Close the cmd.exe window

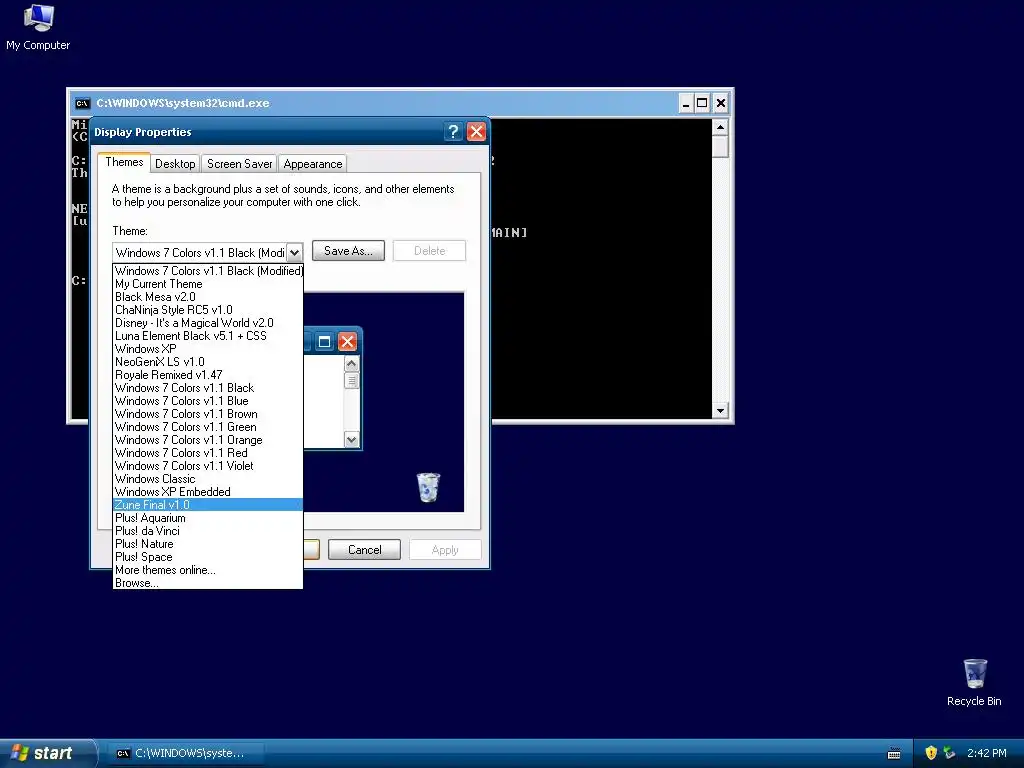pos(720,103)
